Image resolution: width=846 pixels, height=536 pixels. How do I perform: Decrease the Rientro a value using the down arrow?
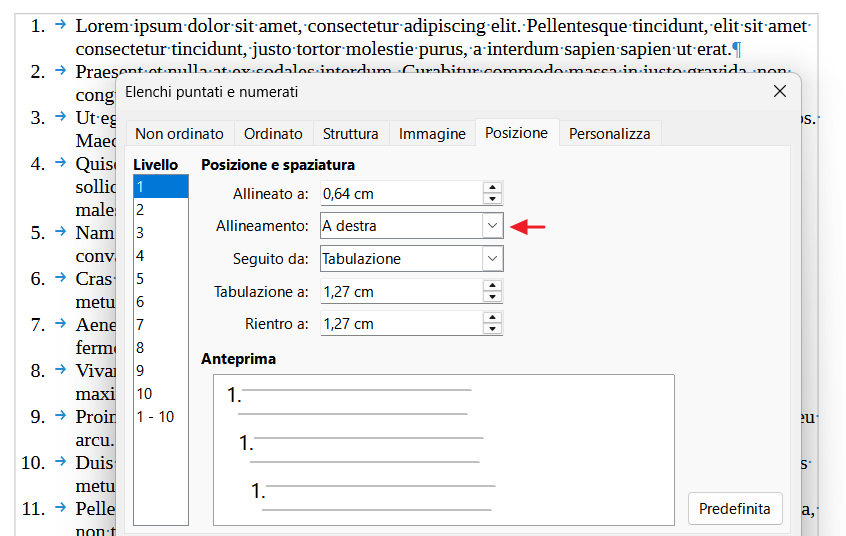coord(492,329)
